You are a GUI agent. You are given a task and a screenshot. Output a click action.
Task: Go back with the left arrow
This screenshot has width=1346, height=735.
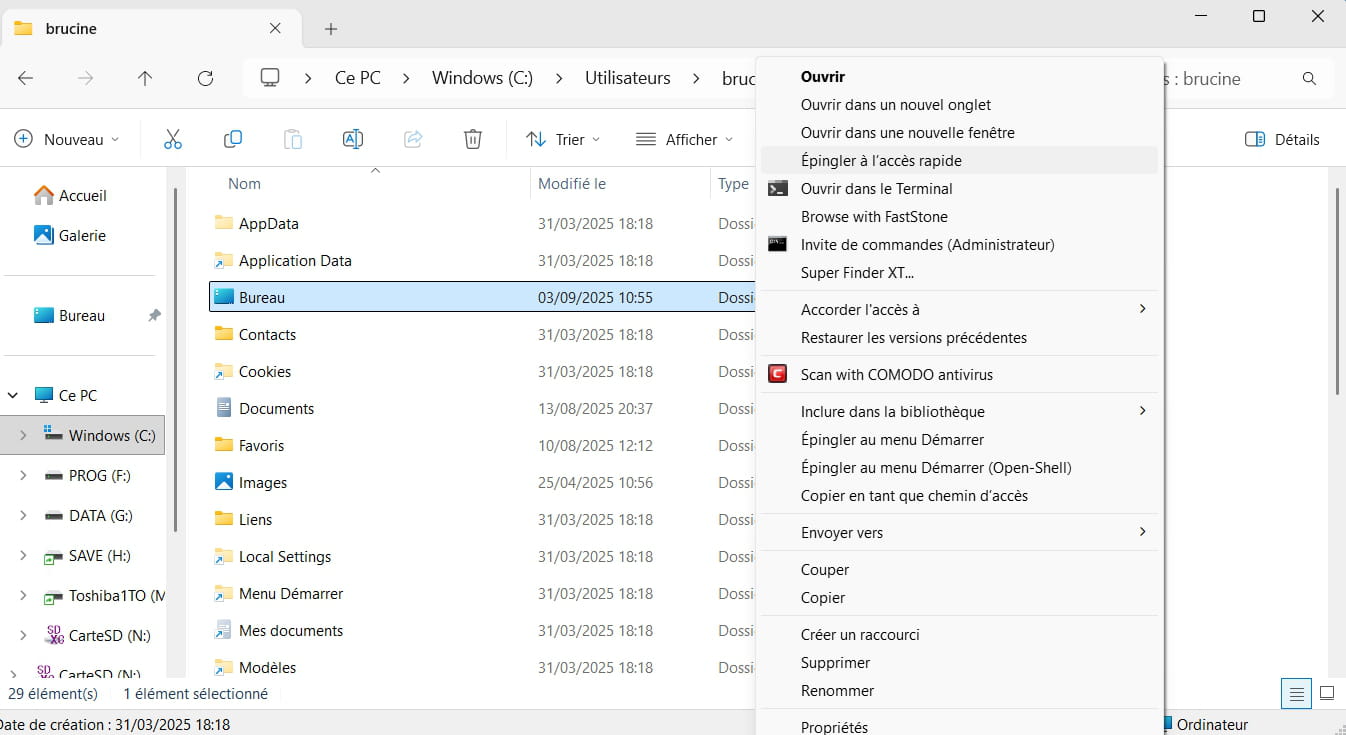click(x=26, y=78)
